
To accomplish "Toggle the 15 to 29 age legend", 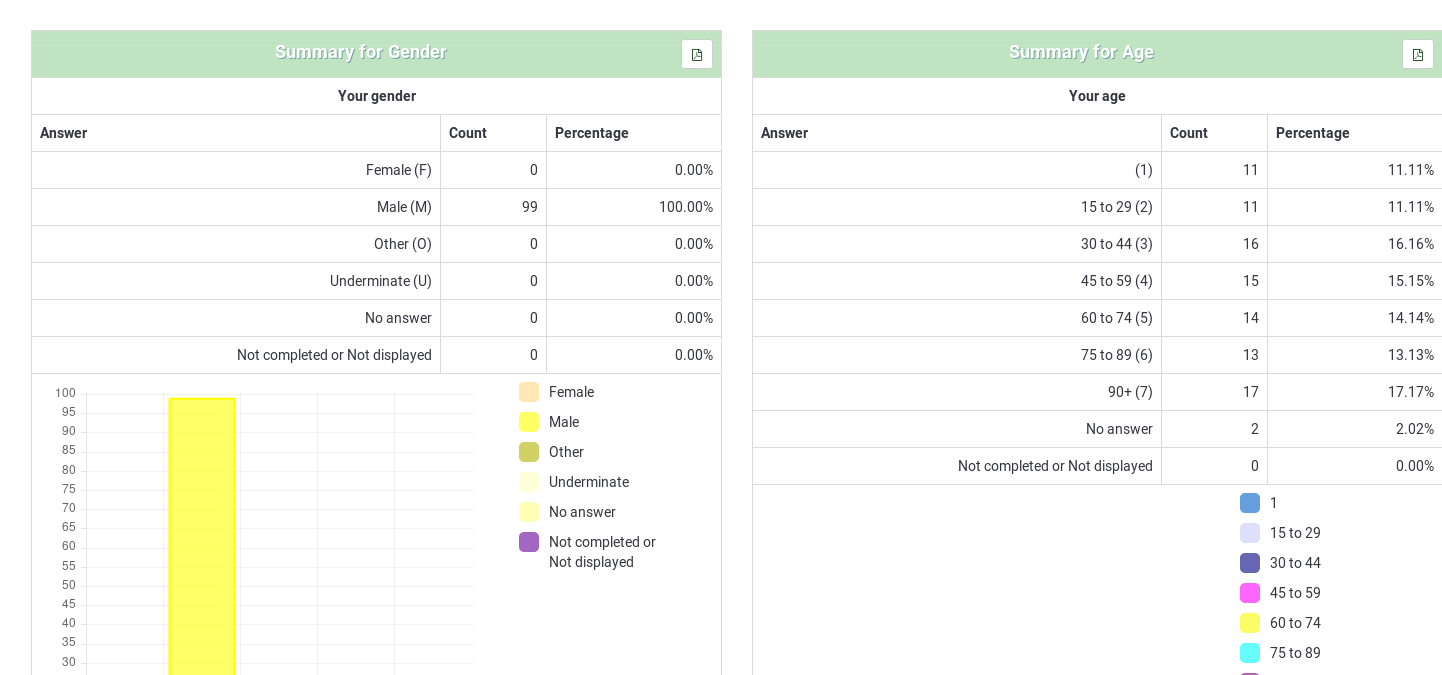I will pos(1250,533).
